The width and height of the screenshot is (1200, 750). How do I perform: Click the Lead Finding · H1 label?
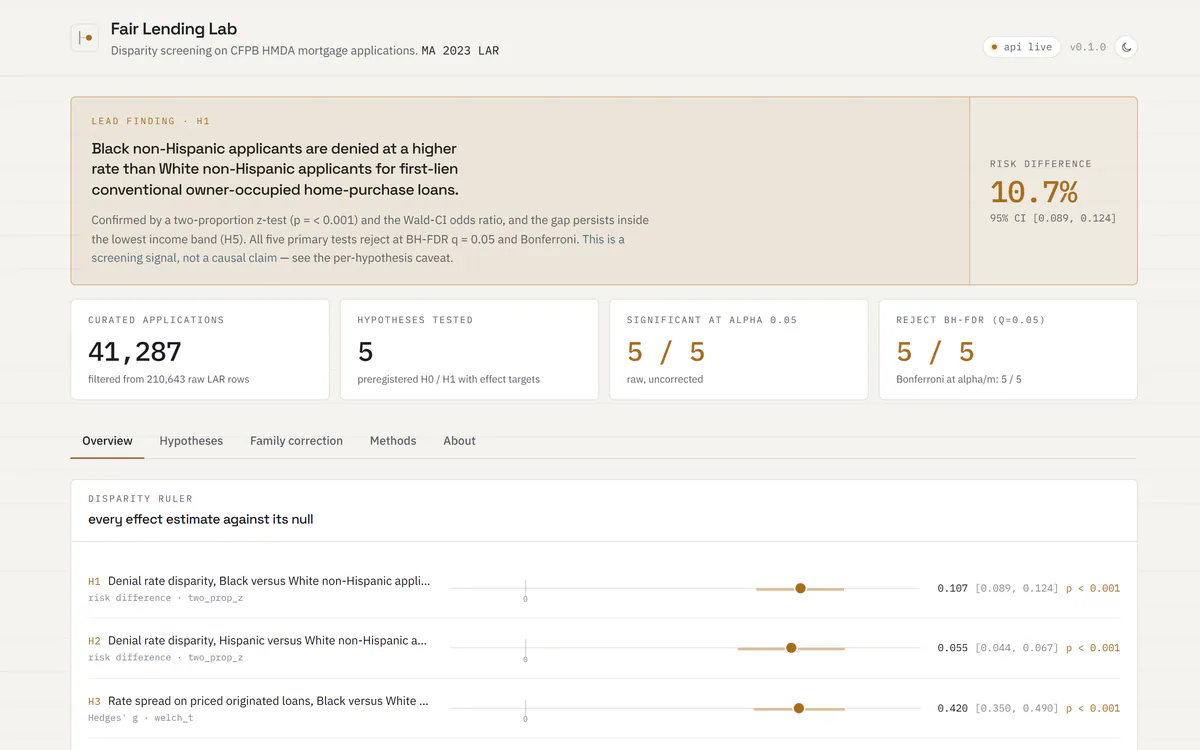tap(151, 121)
